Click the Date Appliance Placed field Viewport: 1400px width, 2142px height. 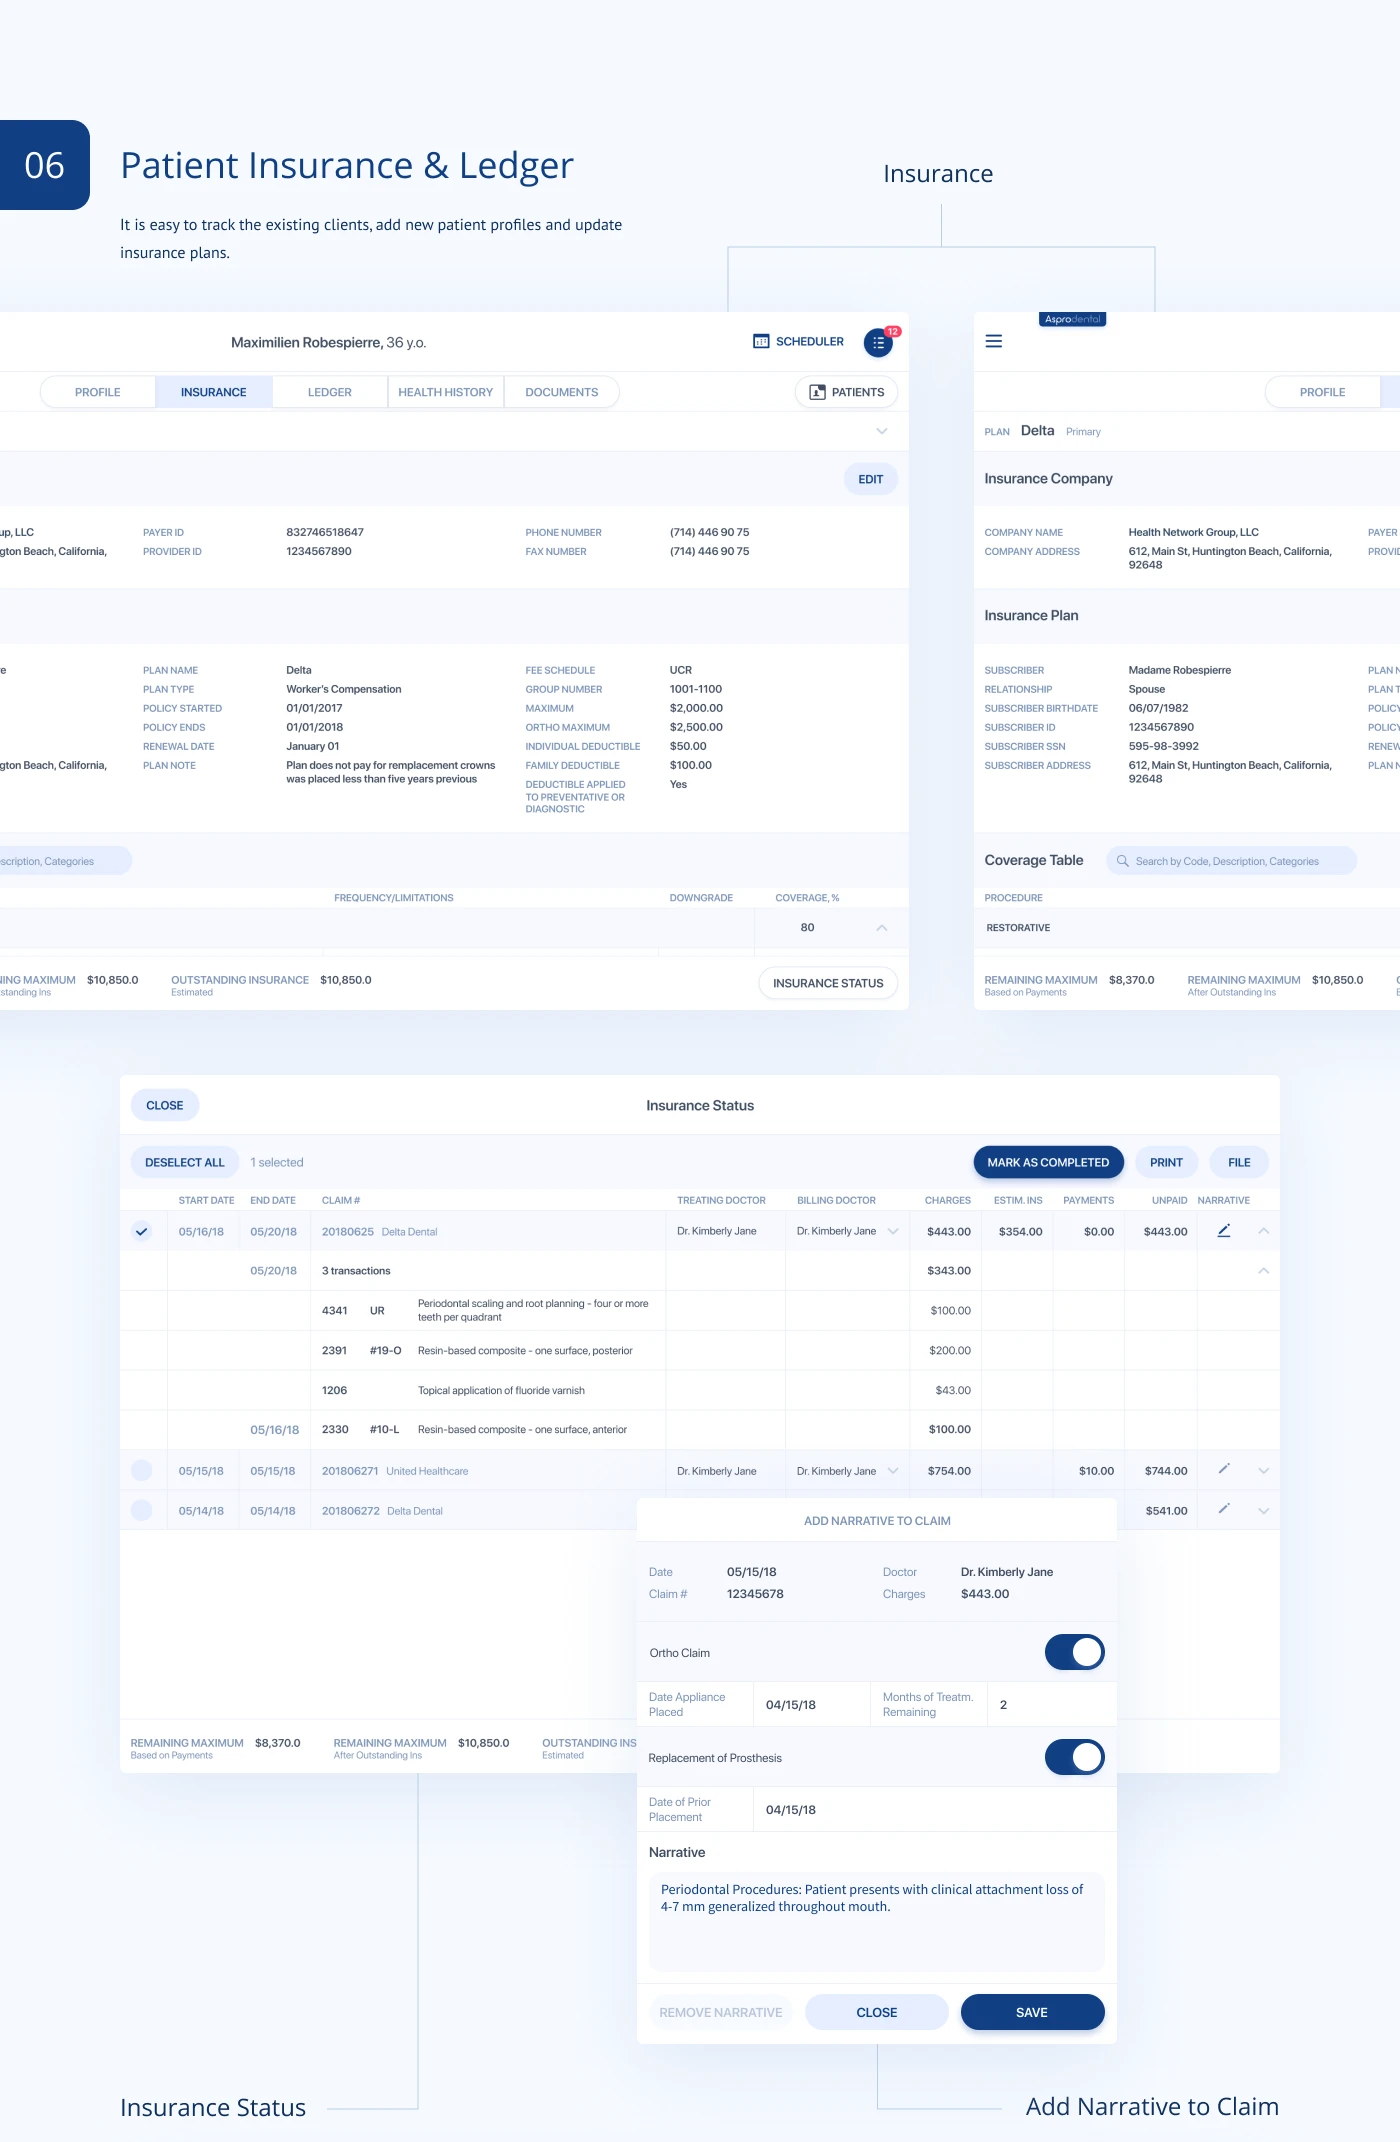tap(811, 1704)
